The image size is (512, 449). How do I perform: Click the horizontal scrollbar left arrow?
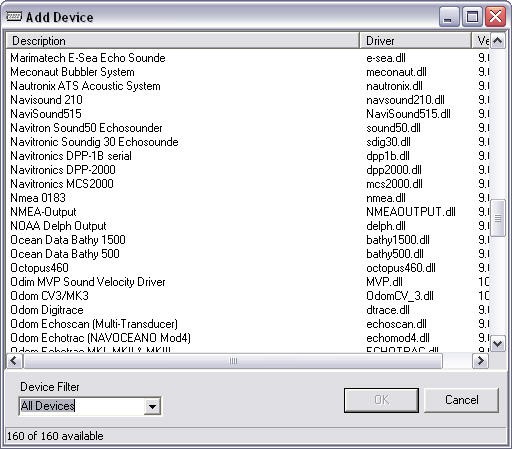point(14,361)
